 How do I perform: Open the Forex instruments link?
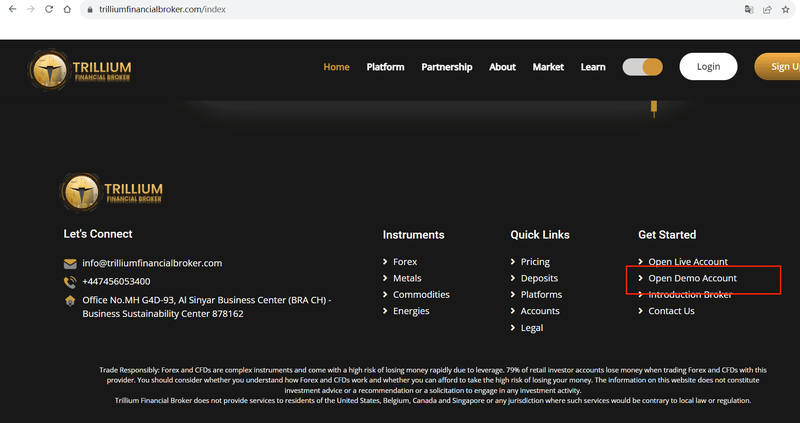pos(405,262)
